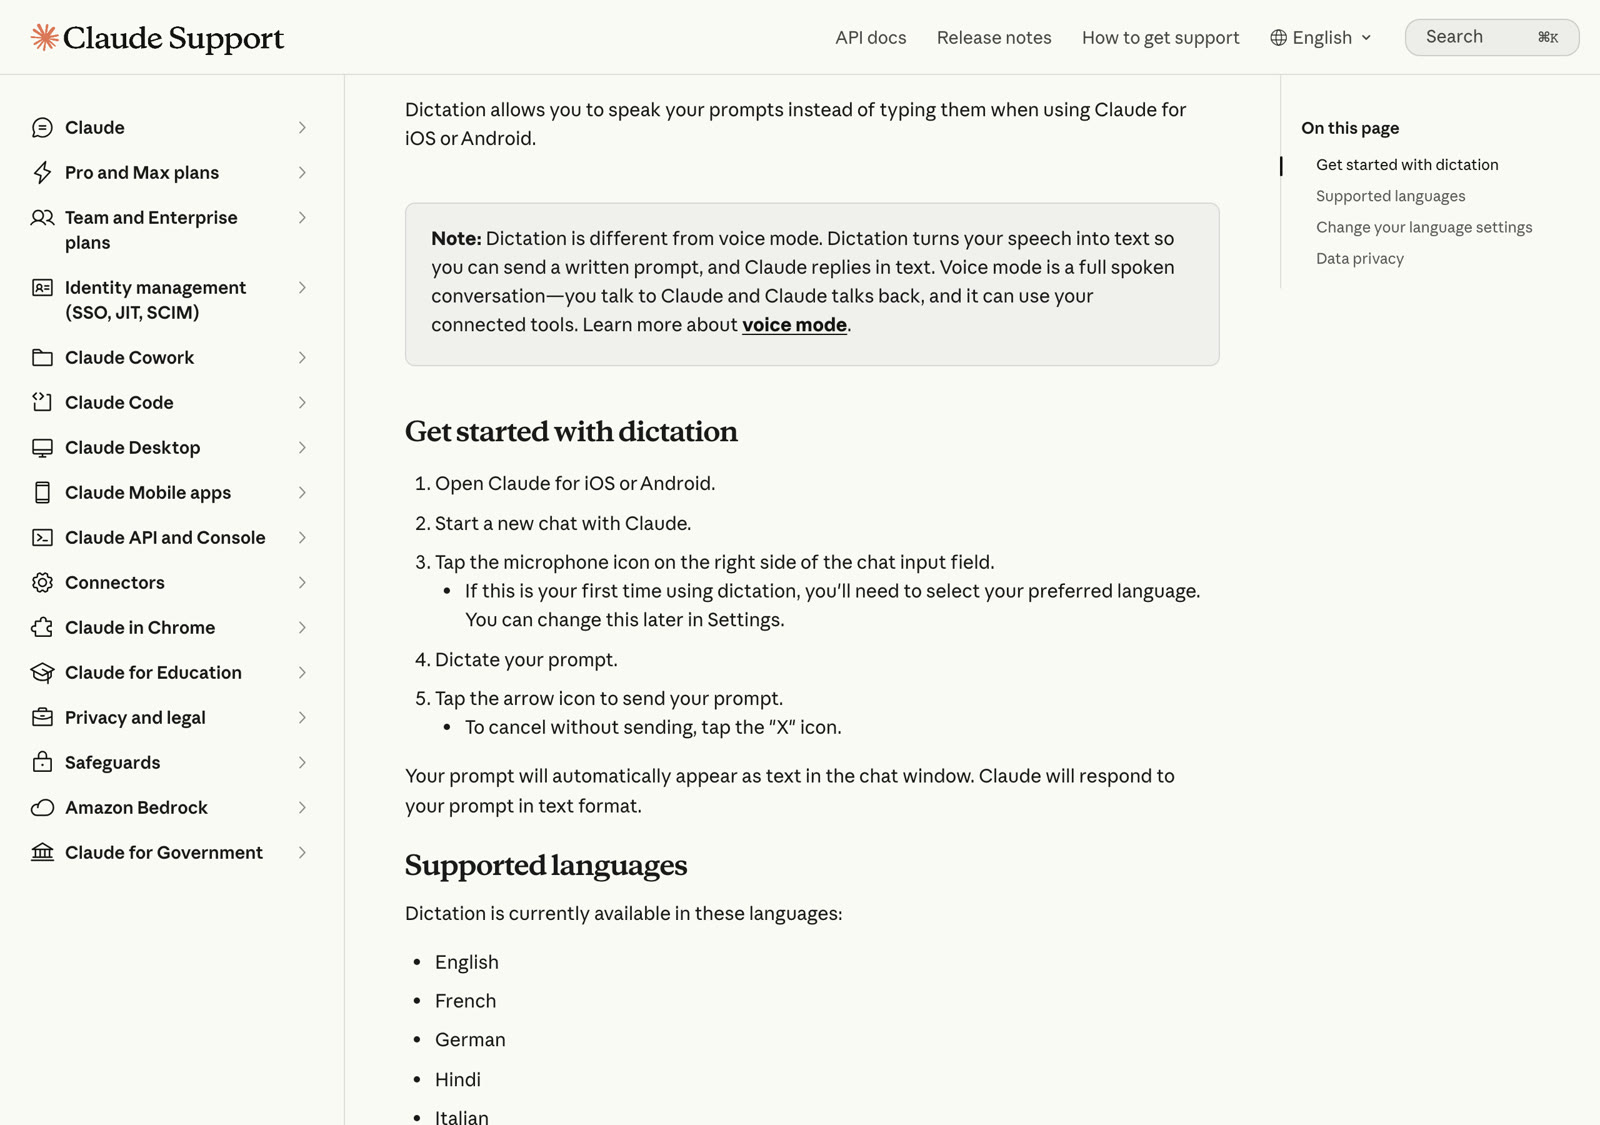
Task: Click 'Hindi' in the supported languages list
Action: tap(458, 1079)
